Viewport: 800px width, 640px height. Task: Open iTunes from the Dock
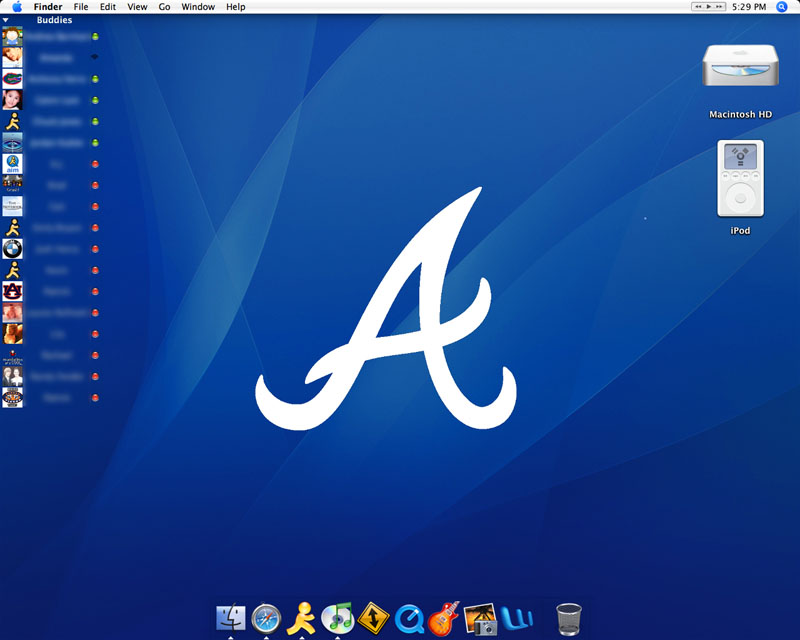(x=337, y=618)
